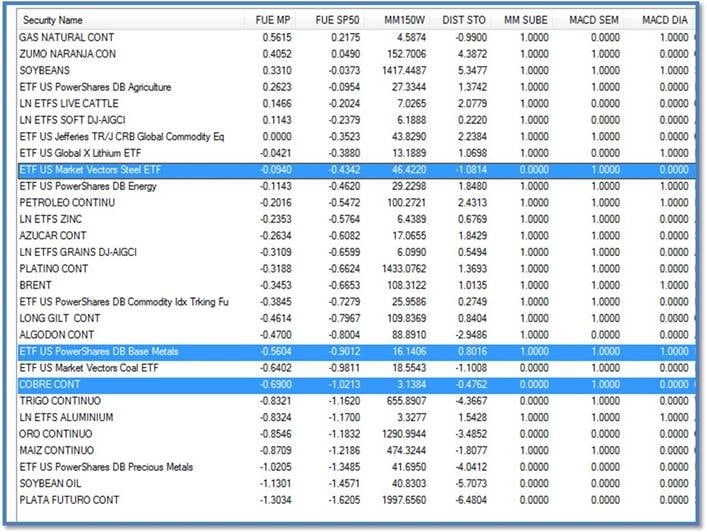Select PowerShares DB Commodity Idx Trking row

pyautogui.click(x=356, y=302)
